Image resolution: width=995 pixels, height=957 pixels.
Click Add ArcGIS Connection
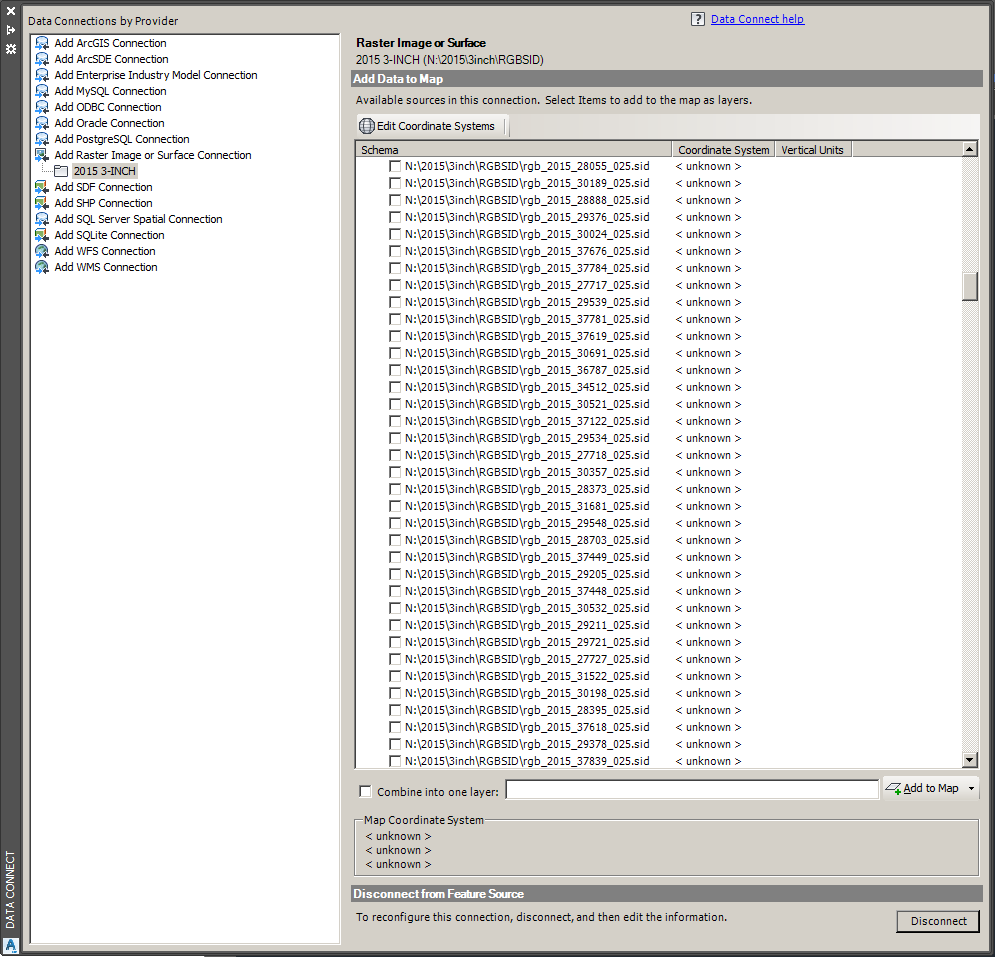pyautogui.click(x=109, y=42)
